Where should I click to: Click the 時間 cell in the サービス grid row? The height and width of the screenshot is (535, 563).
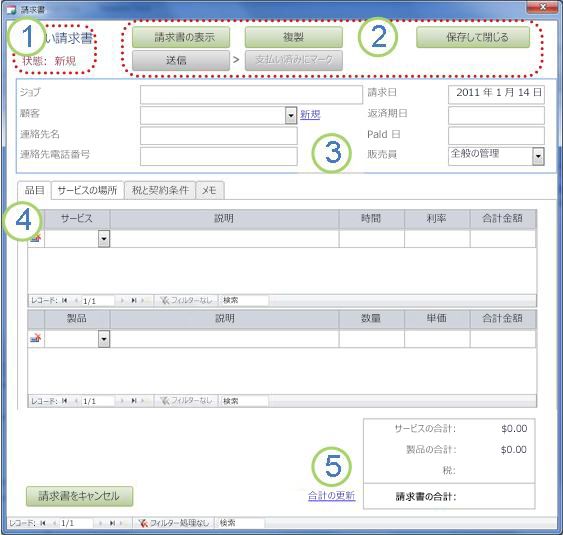point(372,238)
